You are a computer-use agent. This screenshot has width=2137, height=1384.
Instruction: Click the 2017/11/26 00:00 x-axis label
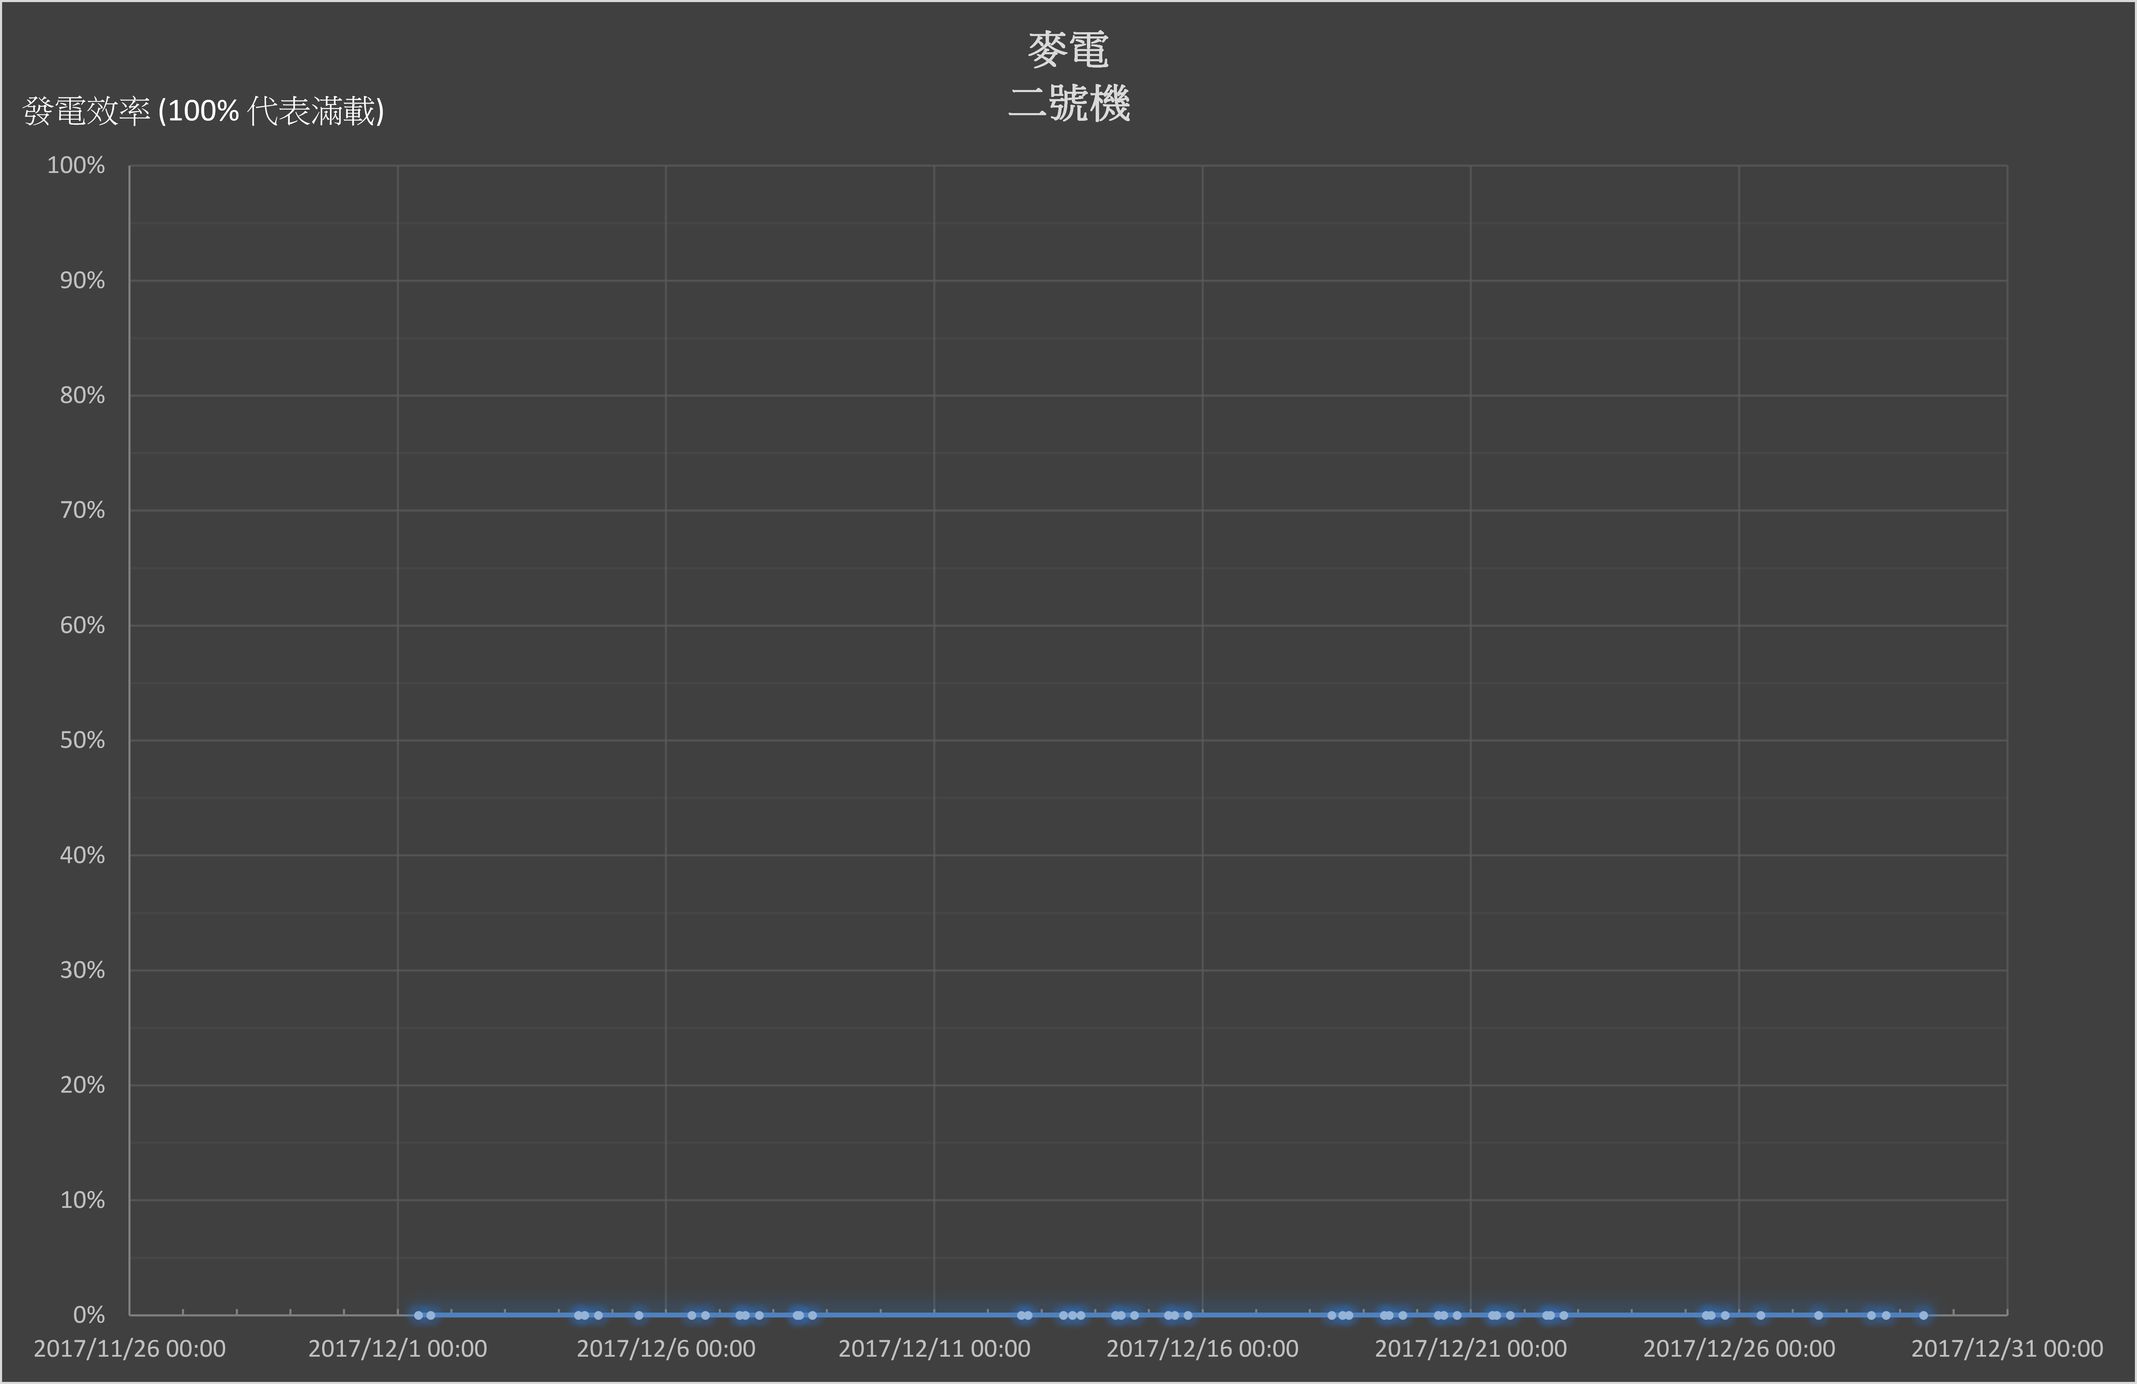(x=130, y=1349)
